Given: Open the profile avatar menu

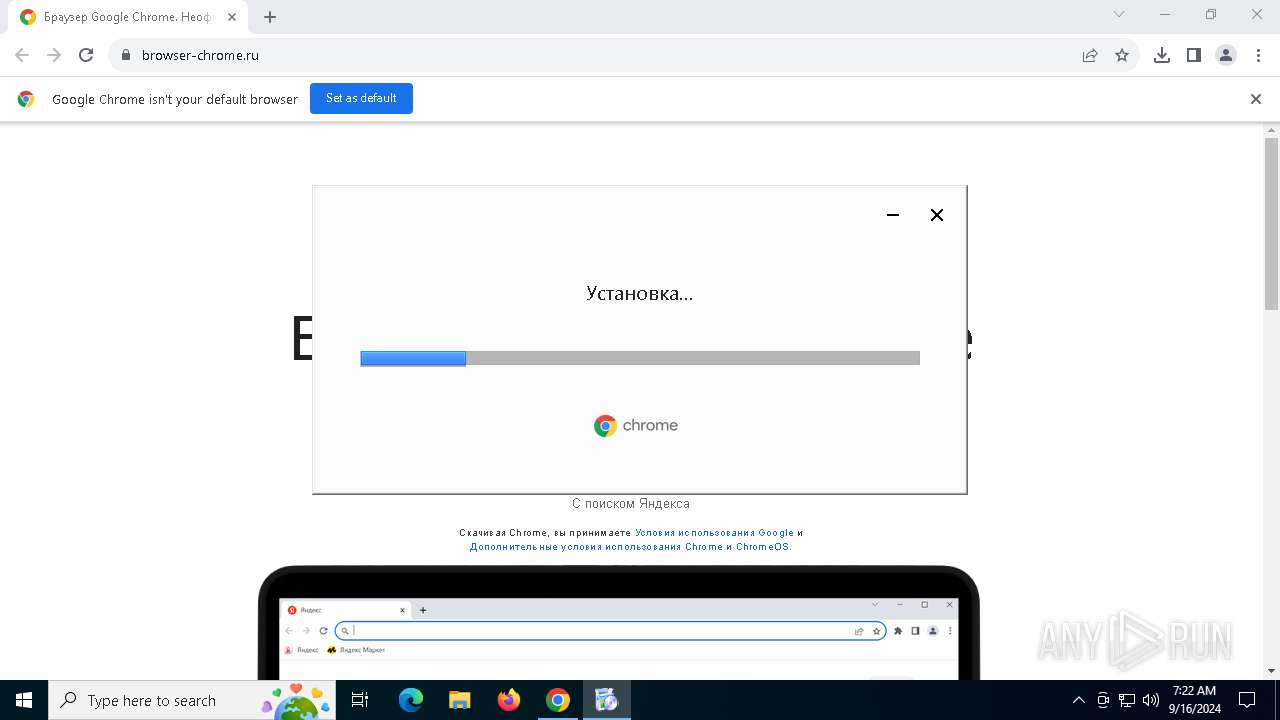Looking at the screenshot, I should coord(1226,55).
